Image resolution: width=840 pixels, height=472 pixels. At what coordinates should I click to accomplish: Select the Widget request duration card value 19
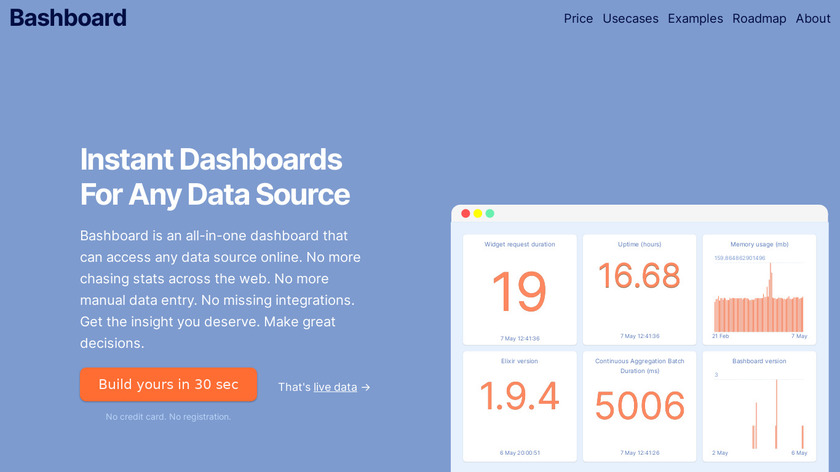point(519,291)
